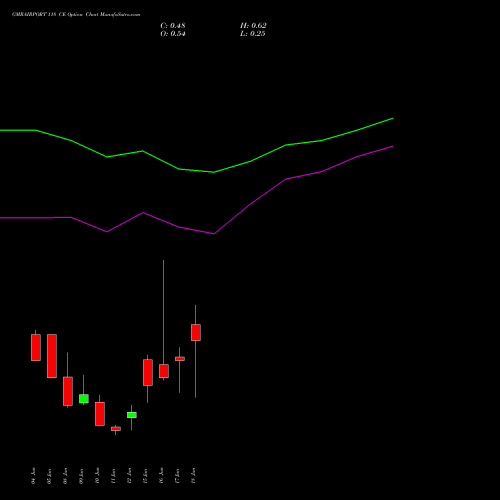Image resolution: width=500 pixels, height=500 pixels.
Task: Click the high value H: 0.62
Action: click(253, 26)
